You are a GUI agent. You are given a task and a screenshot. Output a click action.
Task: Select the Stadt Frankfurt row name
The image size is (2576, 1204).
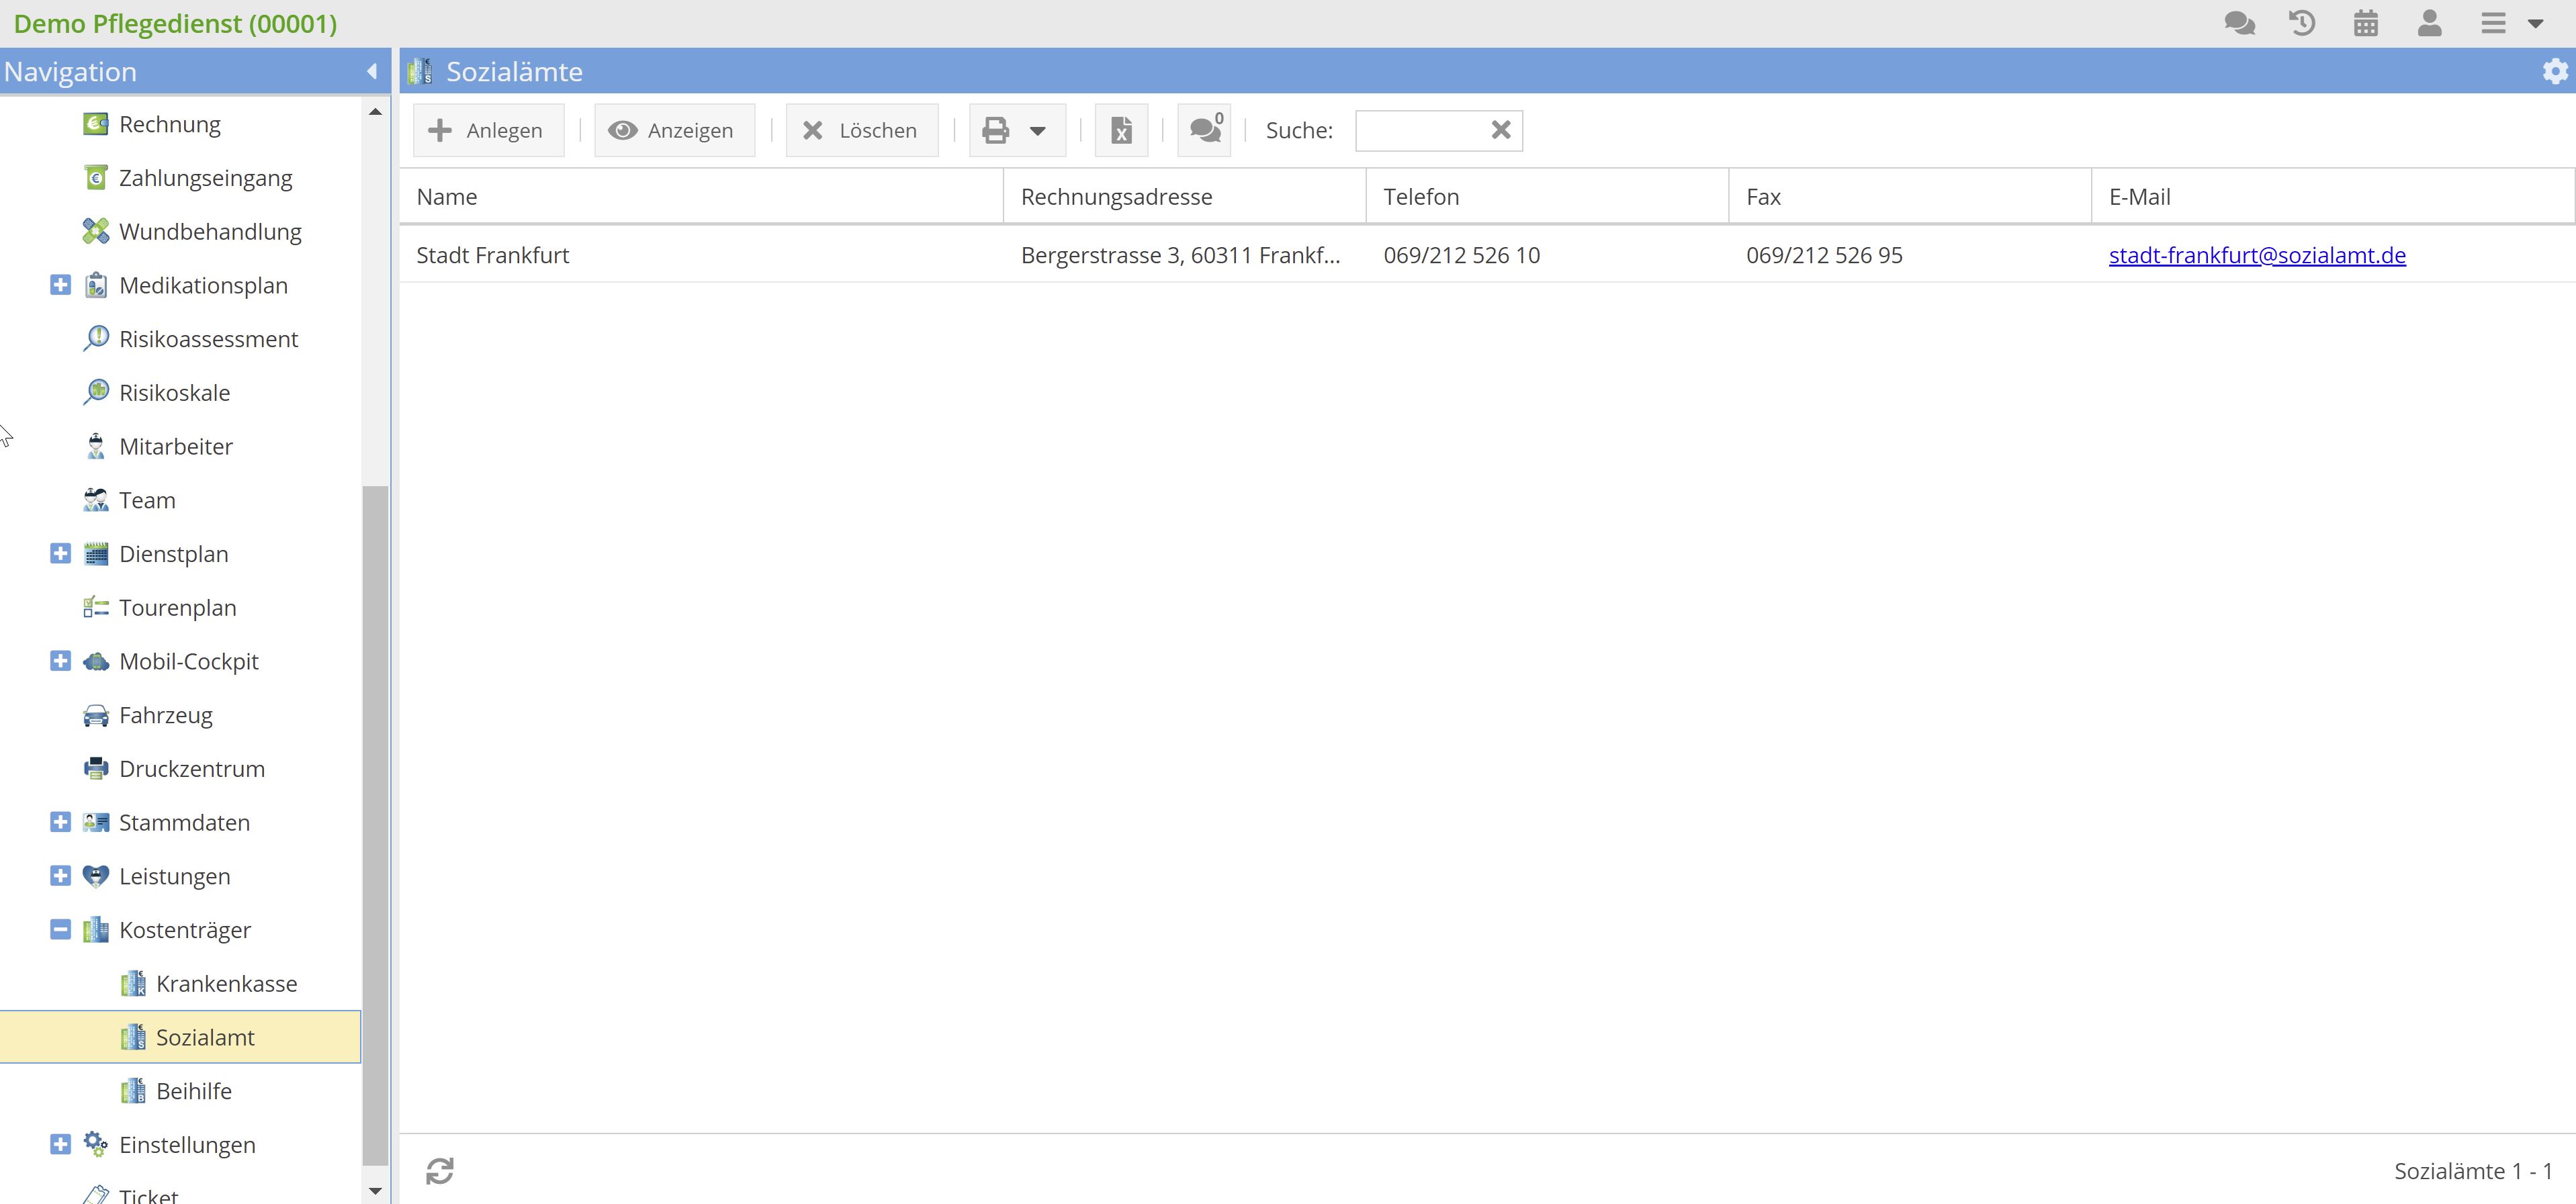tap(492, 255)
